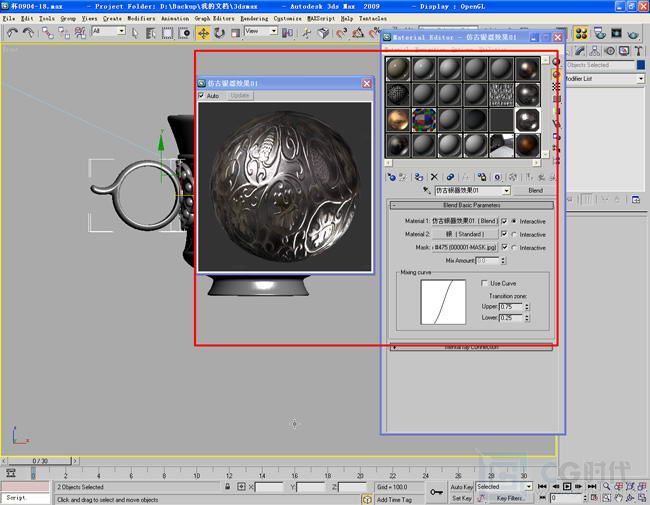Click Use Pivot Point Center icon
650x505 pixels.
click(x=287, y=33)
